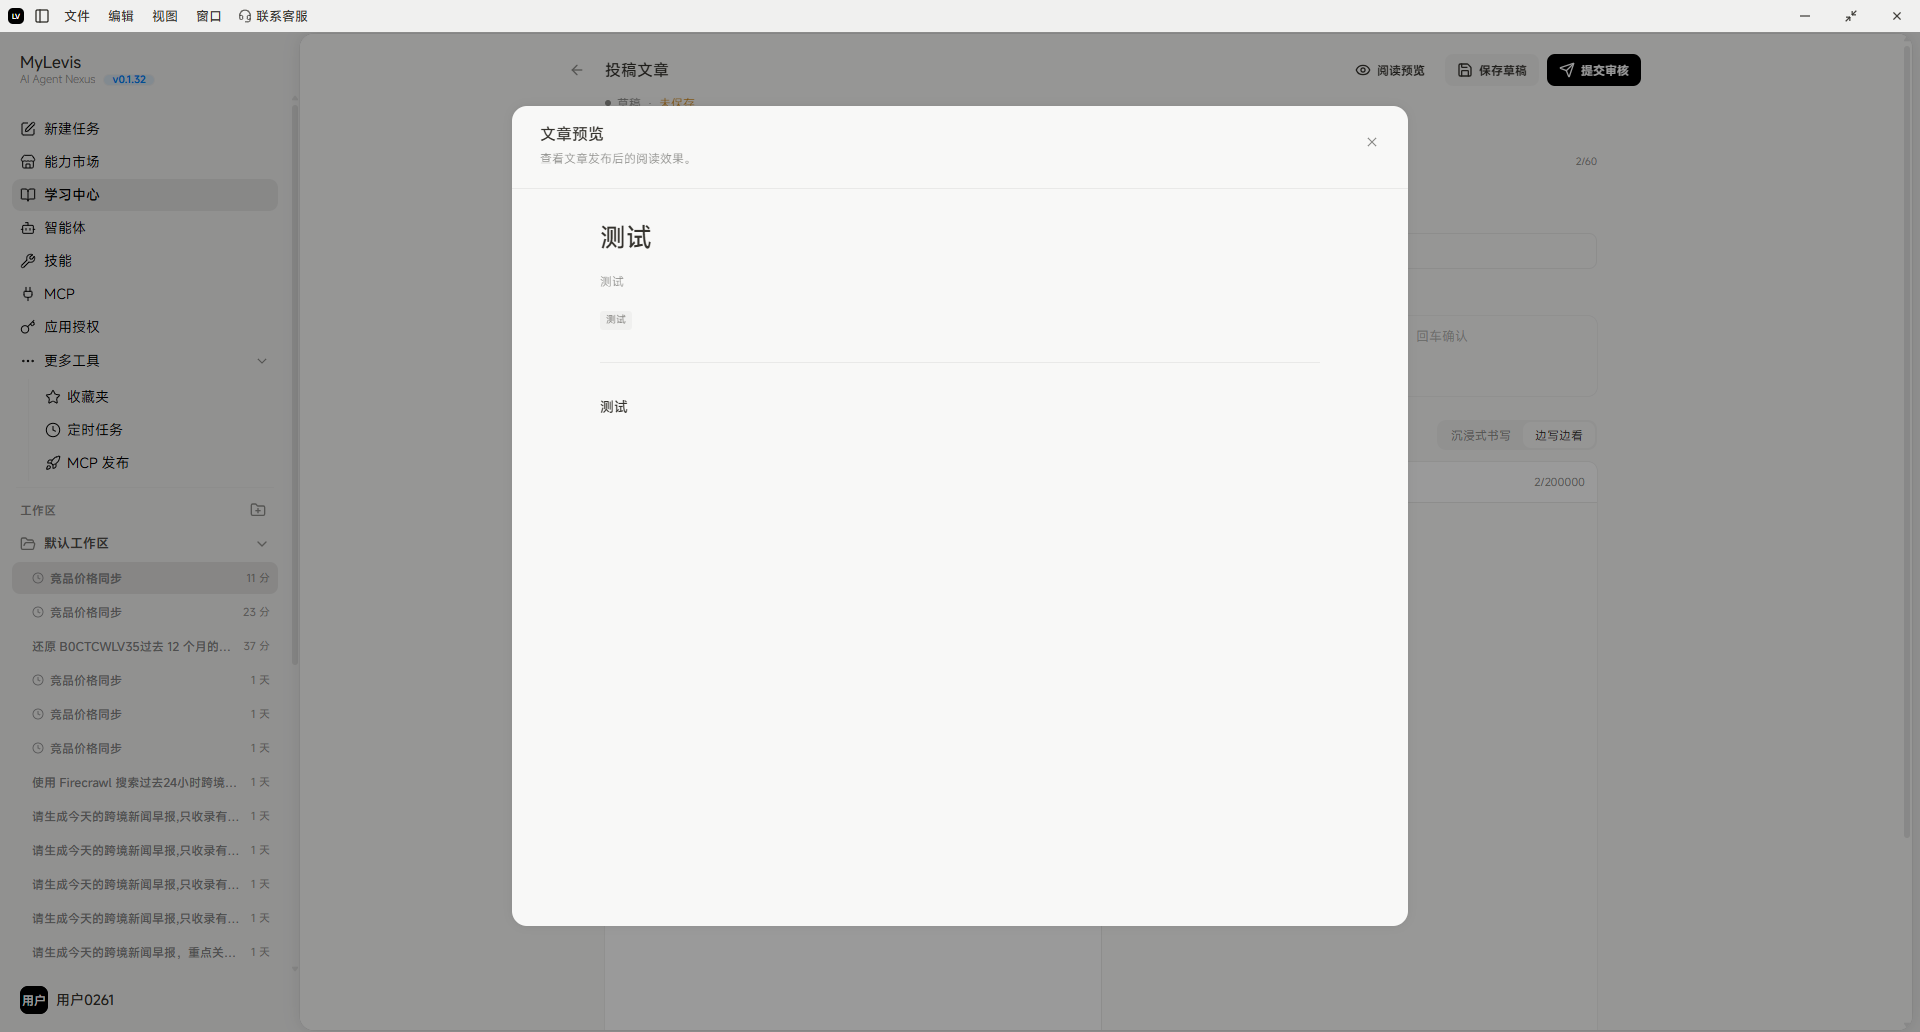Viewport: 1920px width, 1032px height.
Task: Open 定时任务 clock item
Action: pyautogui.click(x=157, y=430)
